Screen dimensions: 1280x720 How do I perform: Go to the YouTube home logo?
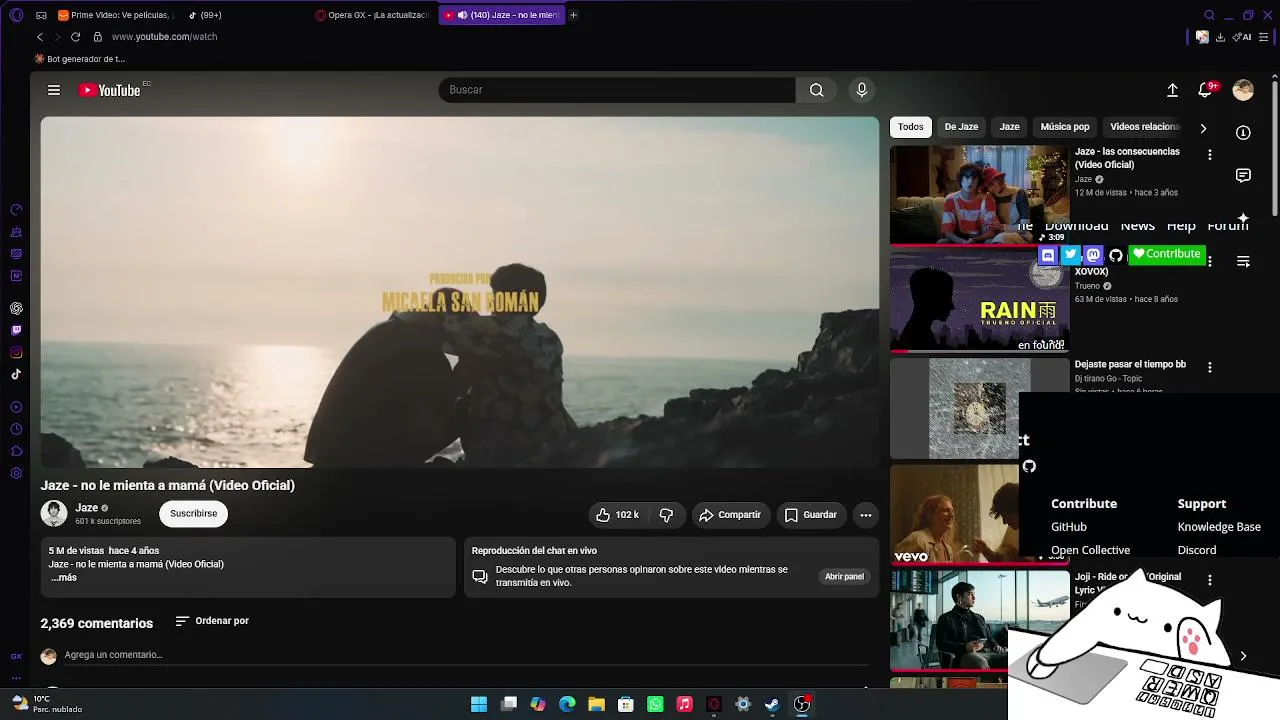tap(110, 90)
